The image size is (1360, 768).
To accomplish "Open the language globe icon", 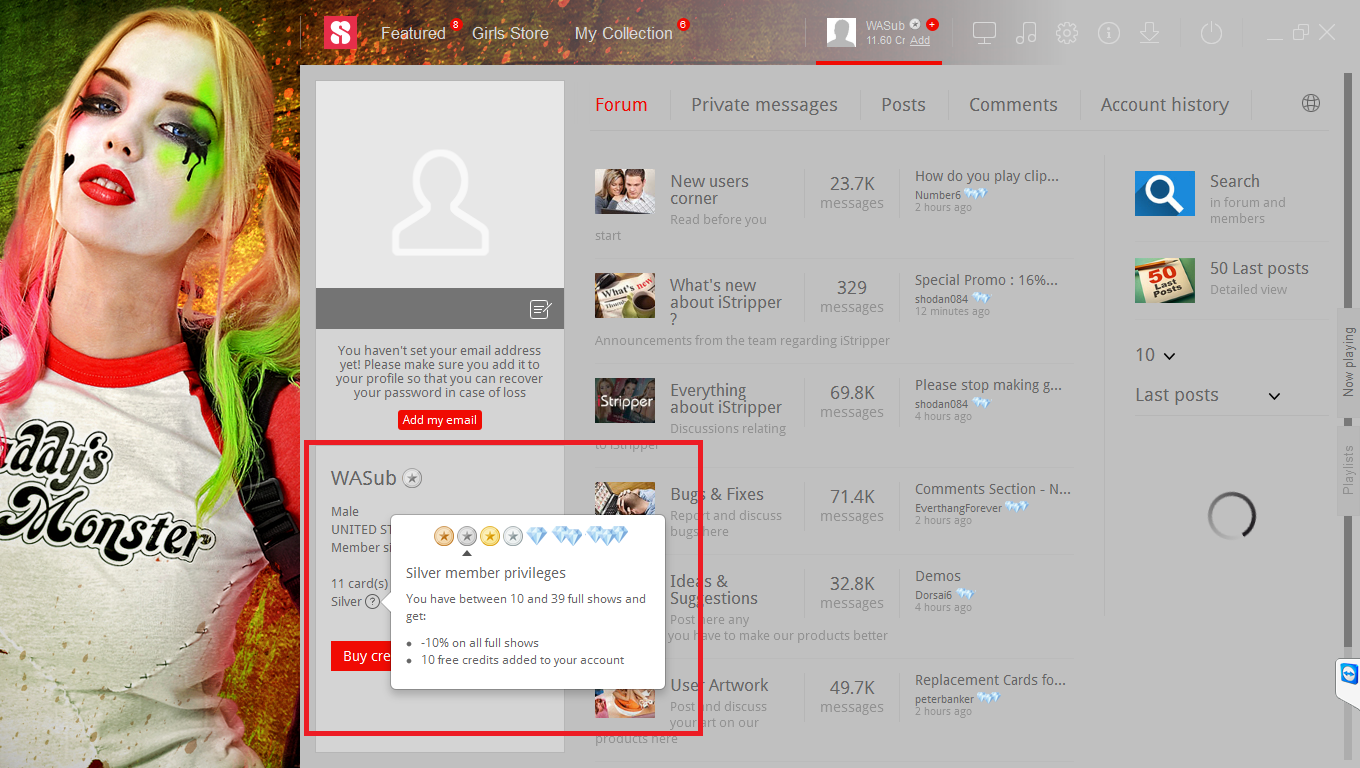I will tap(1311, 104).
